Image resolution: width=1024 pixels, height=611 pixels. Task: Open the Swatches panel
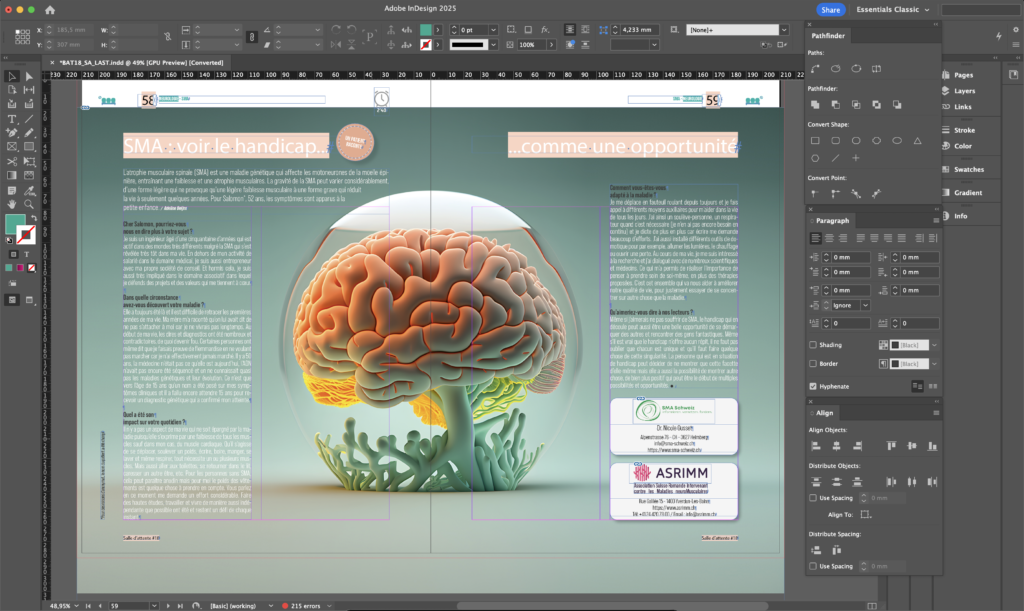click(968, 169)
